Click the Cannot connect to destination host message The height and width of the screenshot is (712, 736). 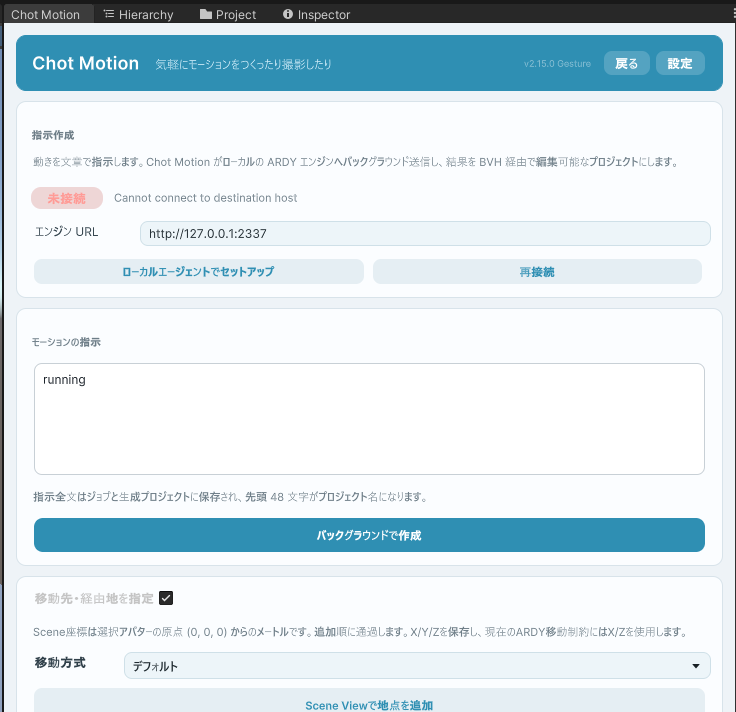tap(205, 198)
